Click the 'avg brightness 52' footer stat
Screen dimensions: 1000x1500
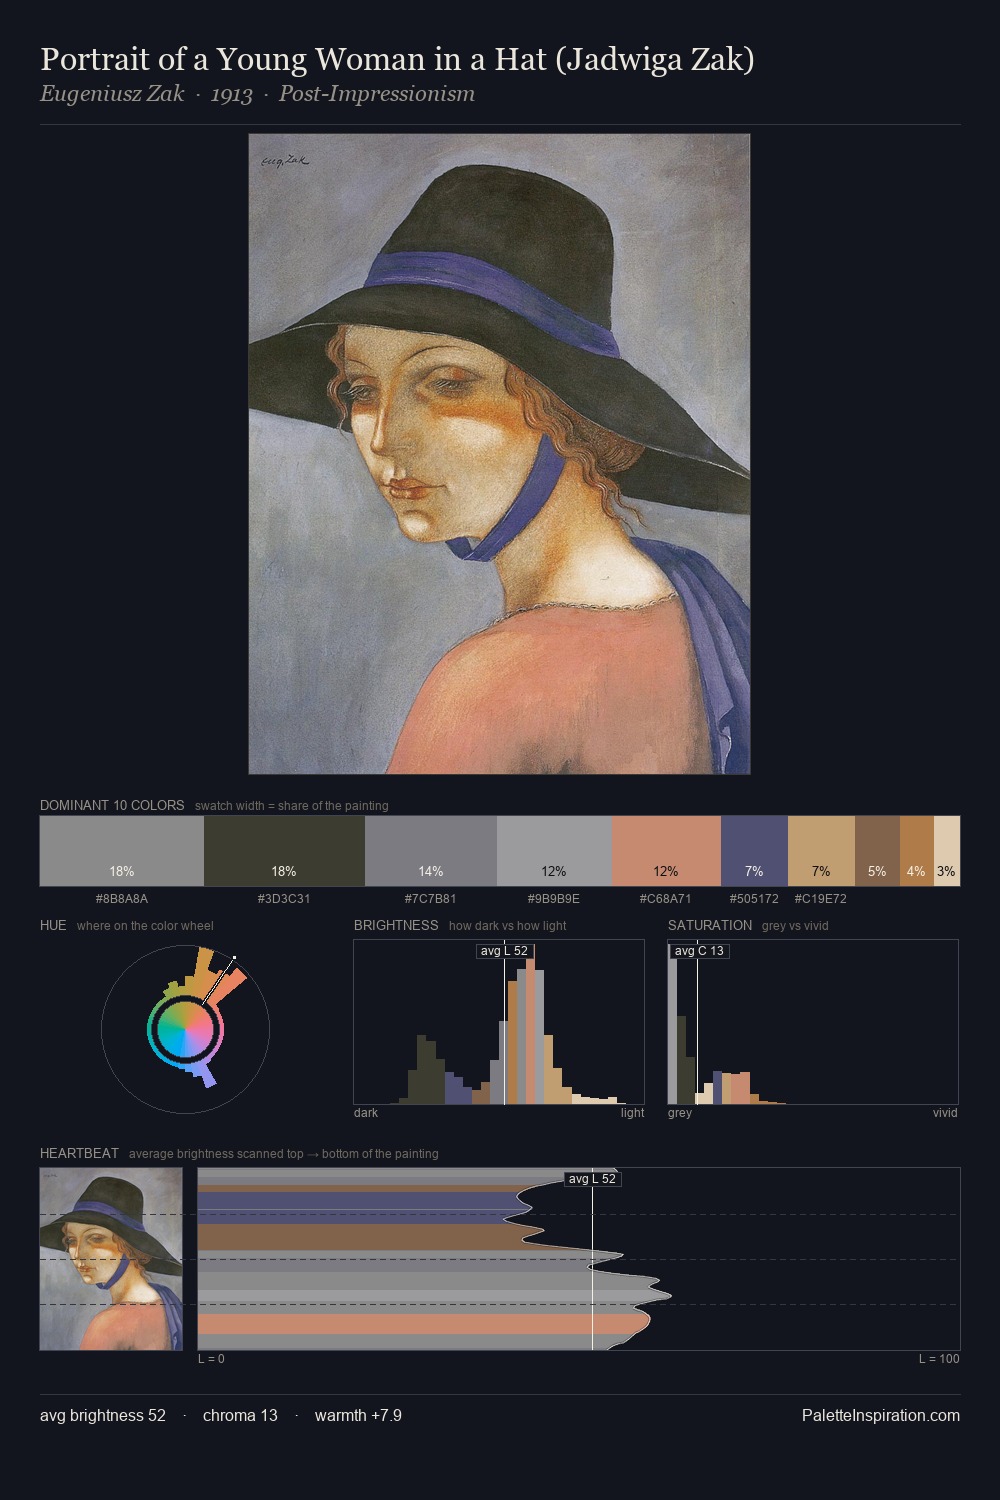click(103, 1415)
